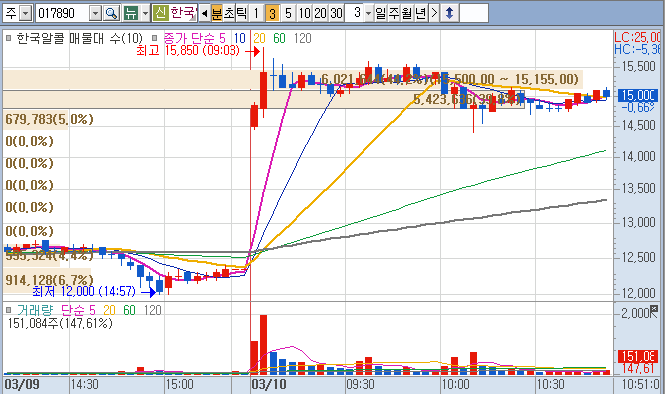665x394 pixels.
Task: Click the 03/09 date label on time axis
Action: (22, 385)
